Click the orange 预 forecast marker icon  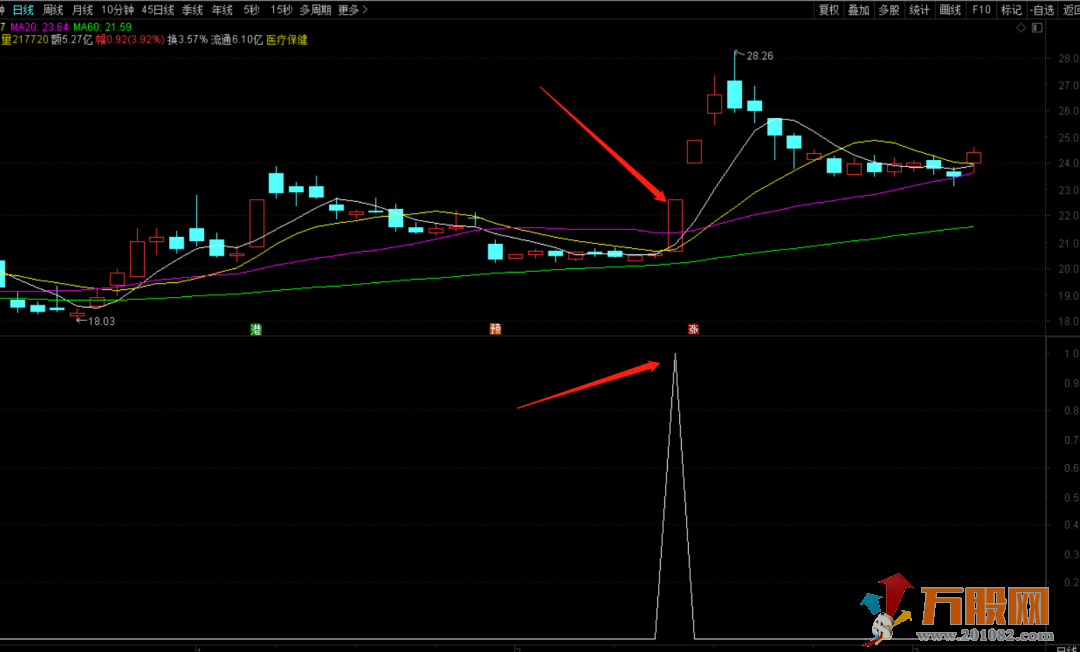pyautogui.click(x=495, y=329)
